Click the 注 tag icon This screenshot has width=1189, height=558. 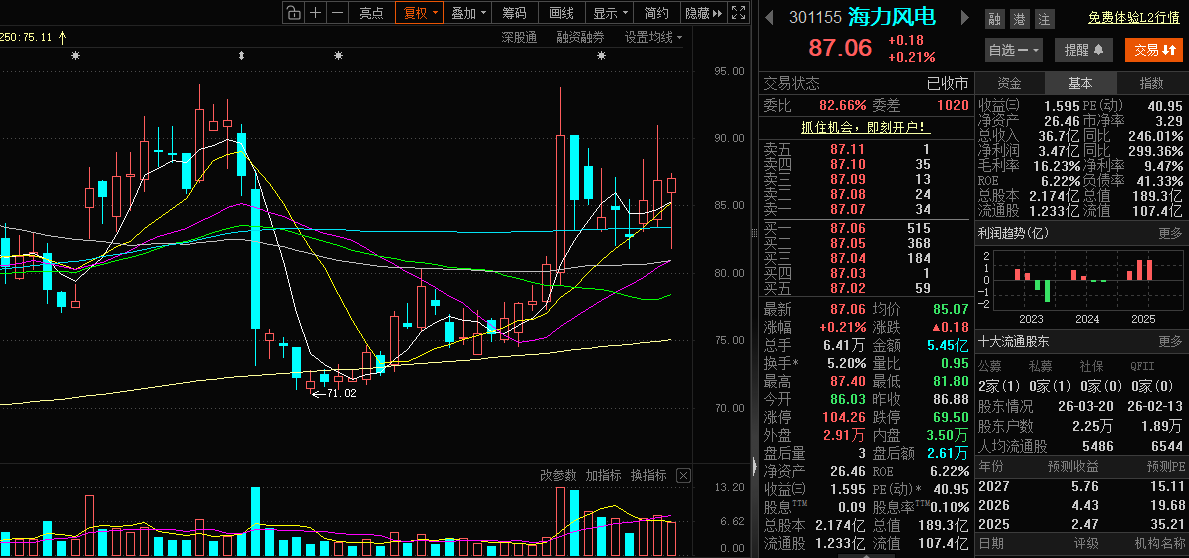[x=1044, y=18]
